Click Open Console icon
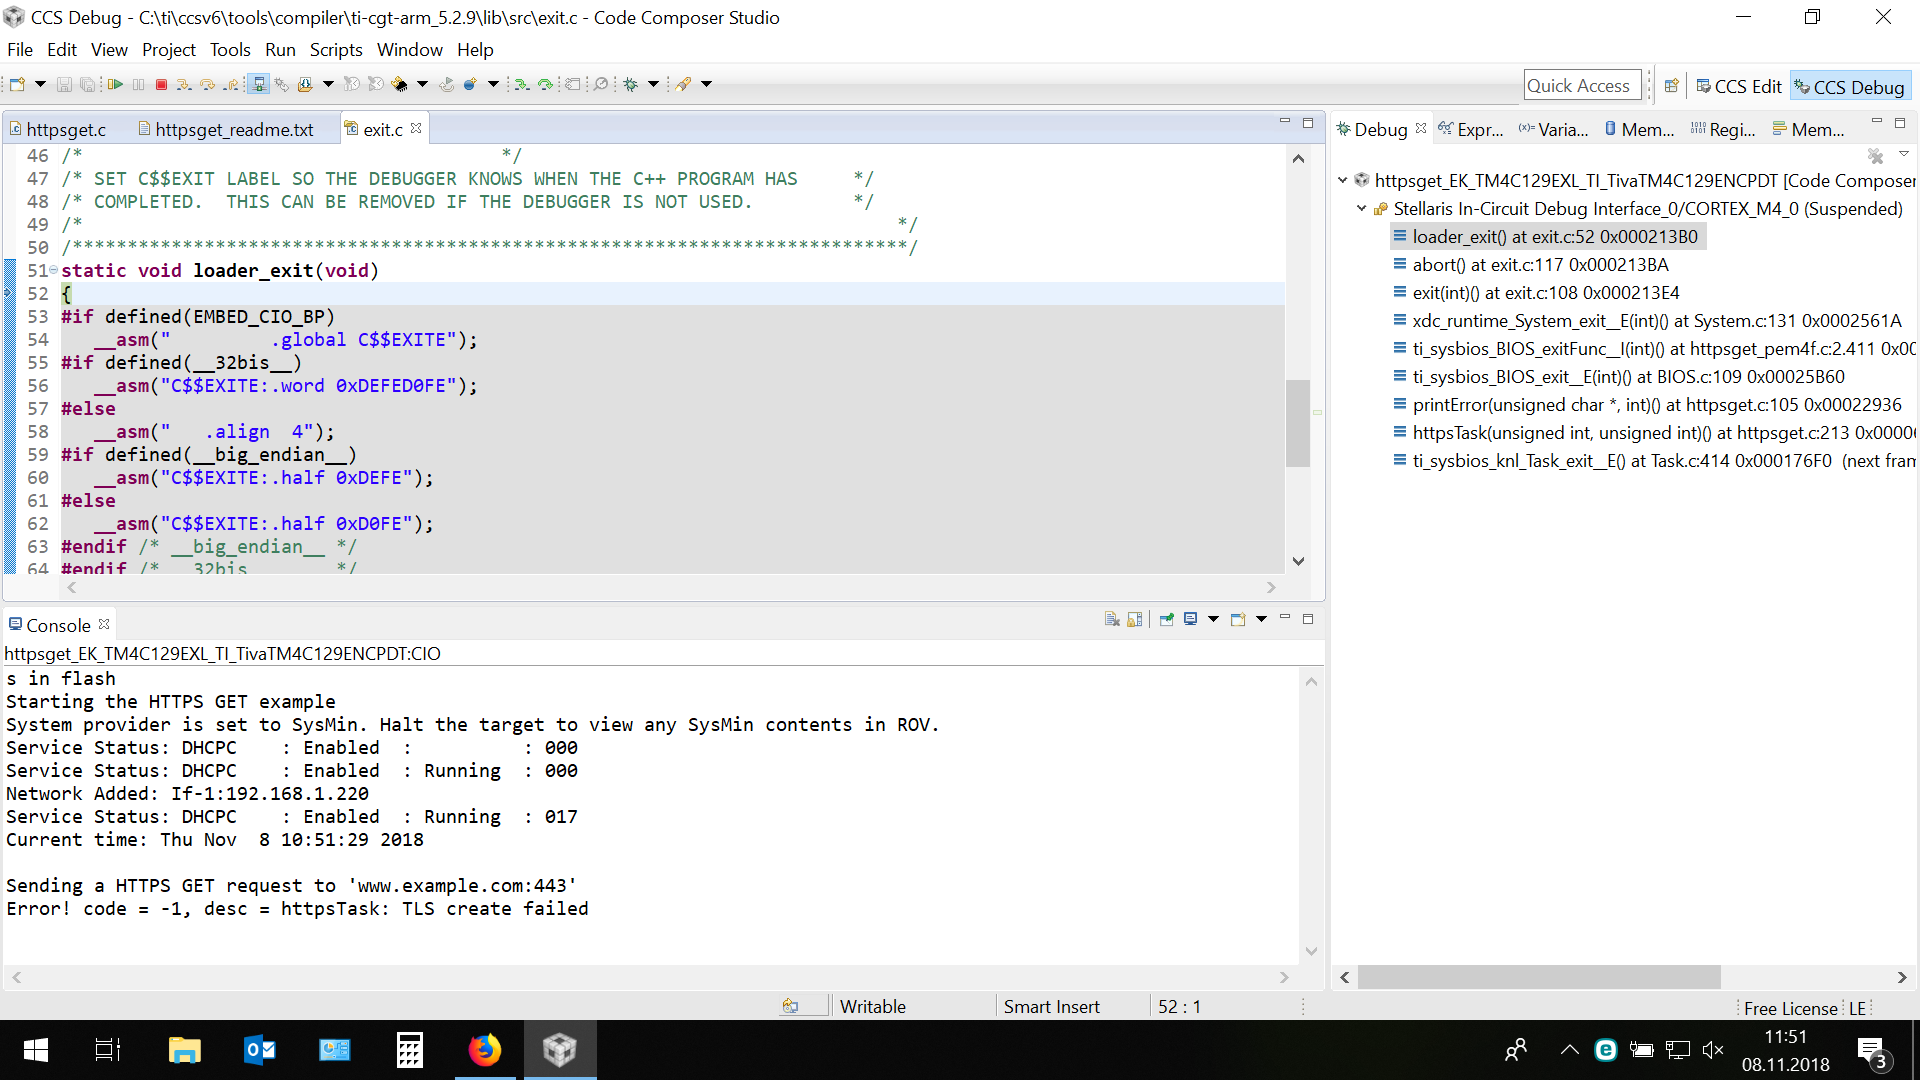This screenshot has width=1920, height=1080. [x=1238, y=619]
